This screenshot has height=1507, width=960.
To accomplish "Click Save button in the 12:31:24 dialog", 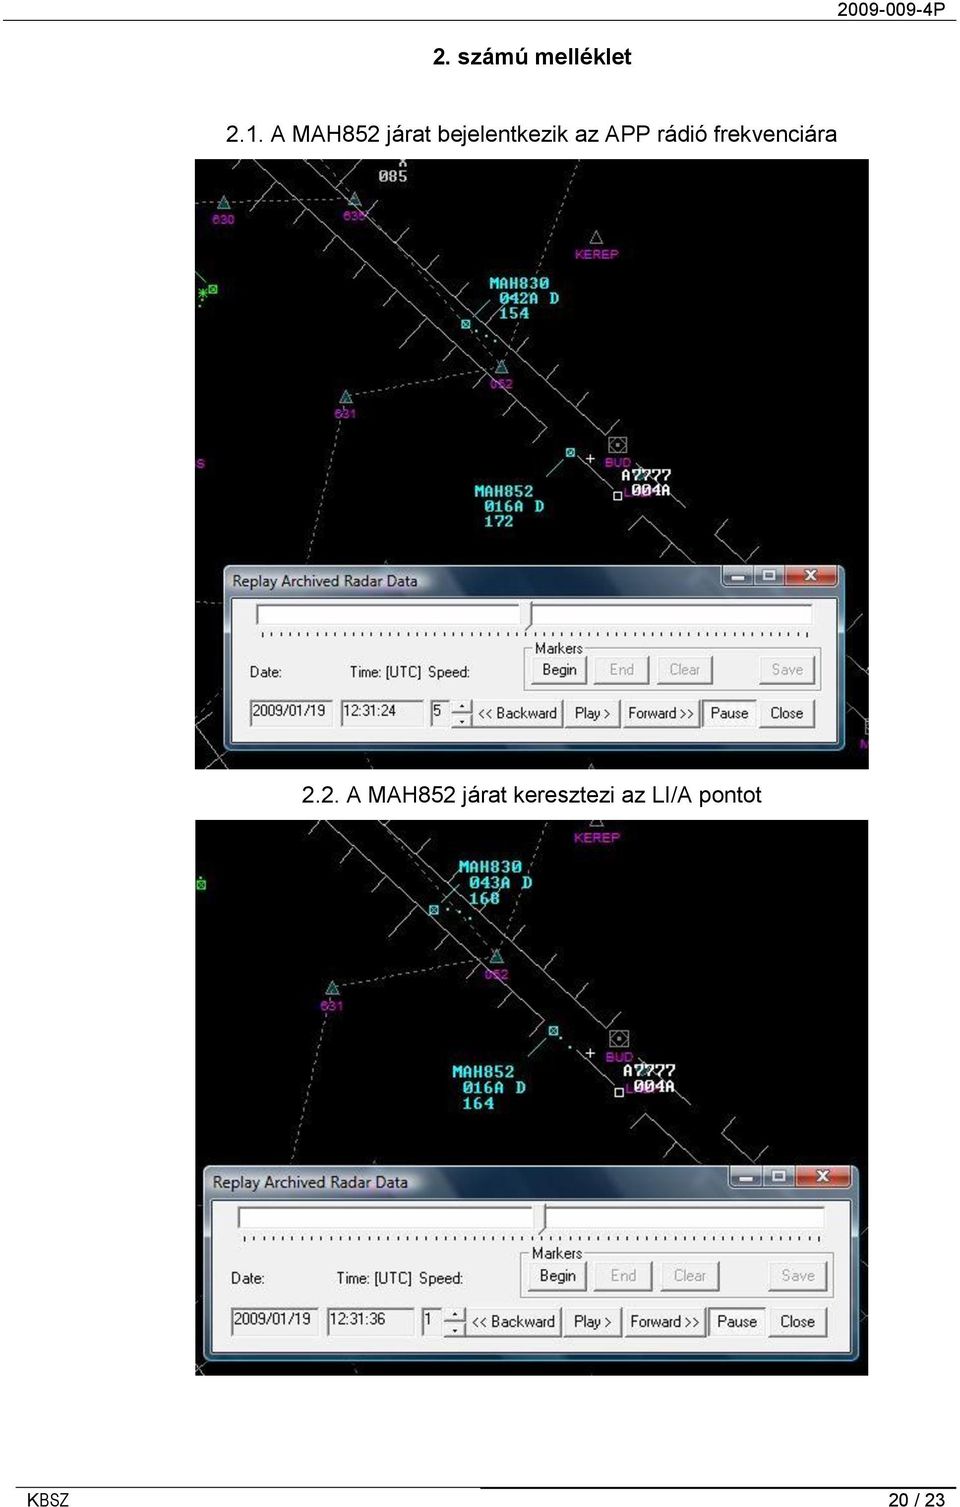I will click(x=787, y=670).
